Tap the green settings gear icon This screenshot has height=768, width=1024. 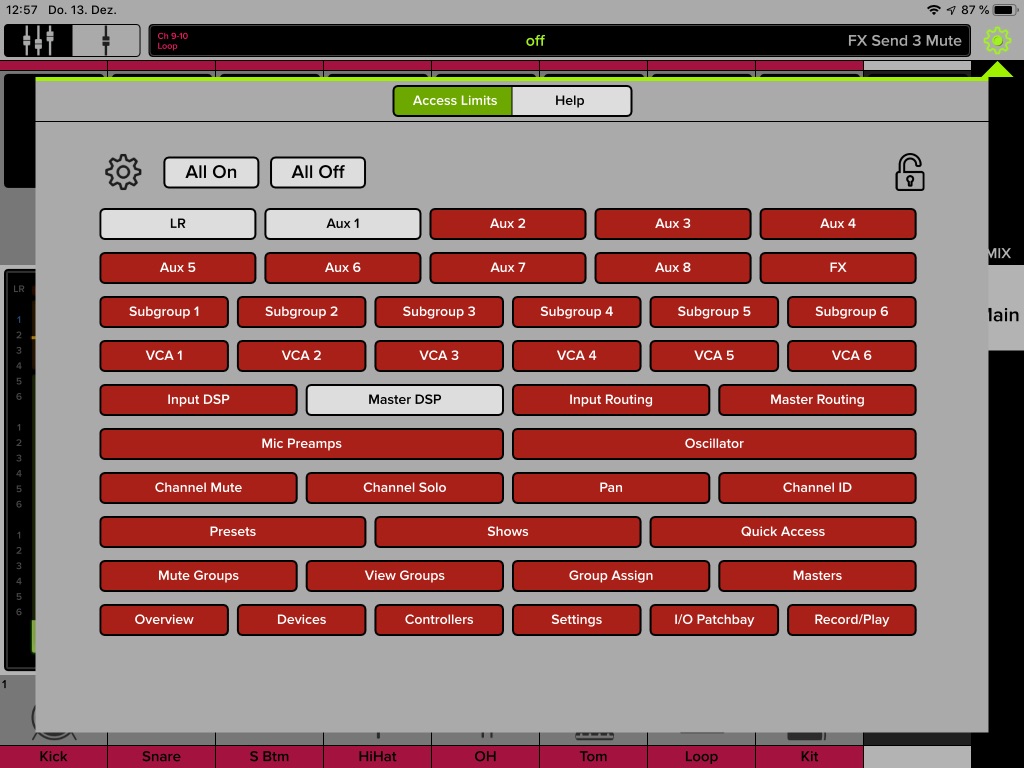coord(997,41)
